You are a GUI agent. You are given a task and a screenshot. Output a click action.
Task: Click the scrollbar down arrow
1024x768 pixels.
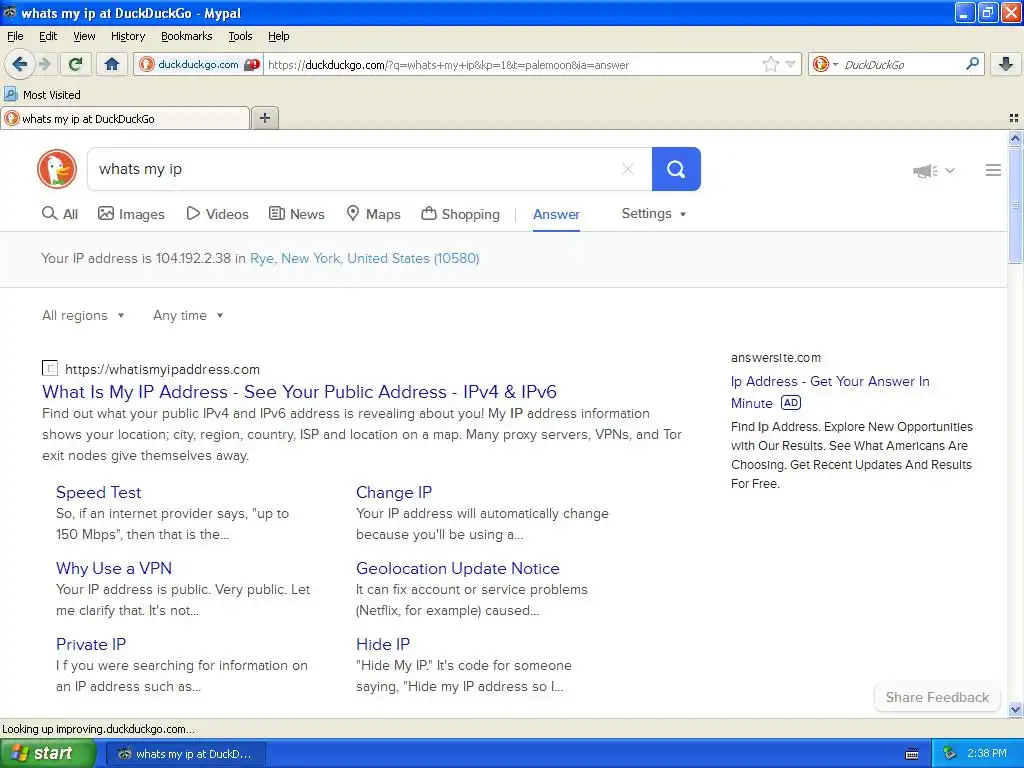click(x=1015, y=709)
